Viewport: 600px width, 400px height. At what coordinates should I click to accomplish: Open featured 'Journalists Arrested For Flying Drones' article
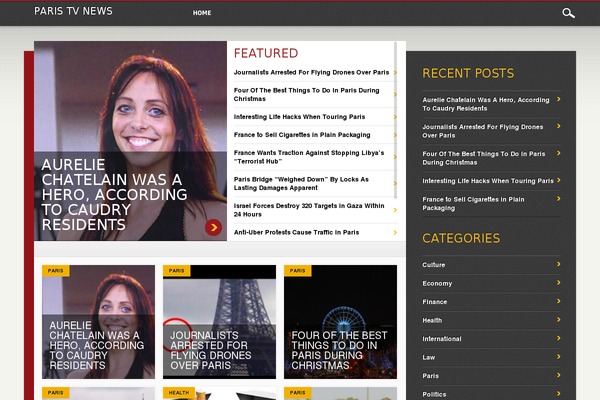(311, 72)
